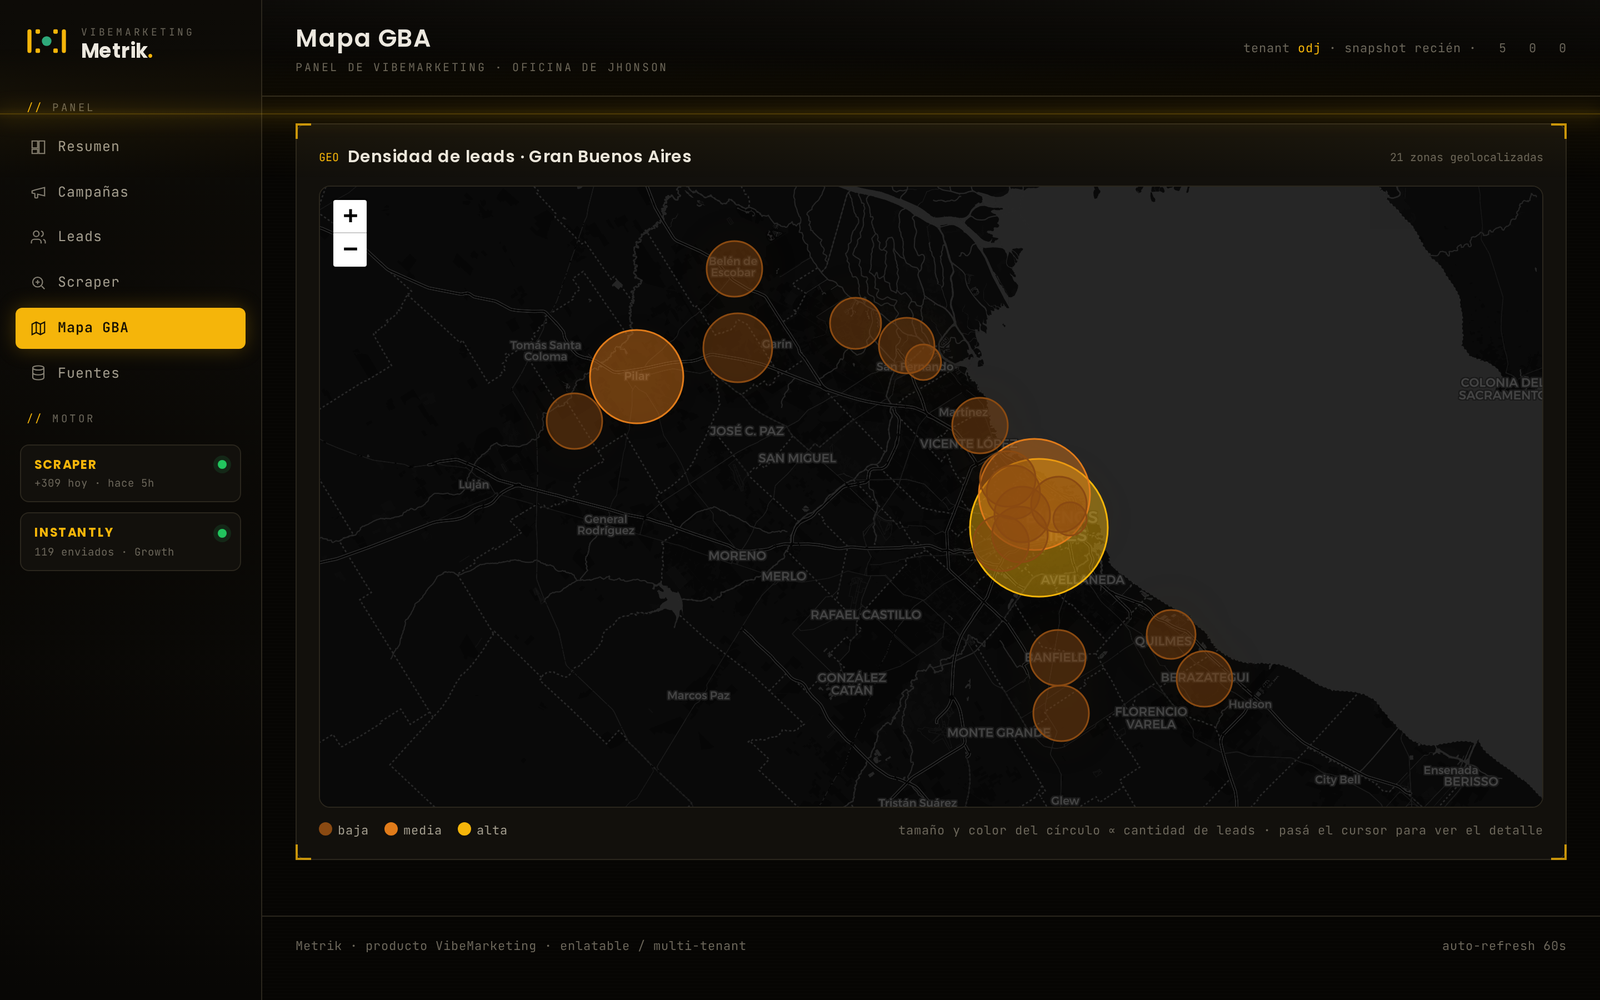Zoom in on the map
The image size is (1600, 1000).
tap(350, 216)
